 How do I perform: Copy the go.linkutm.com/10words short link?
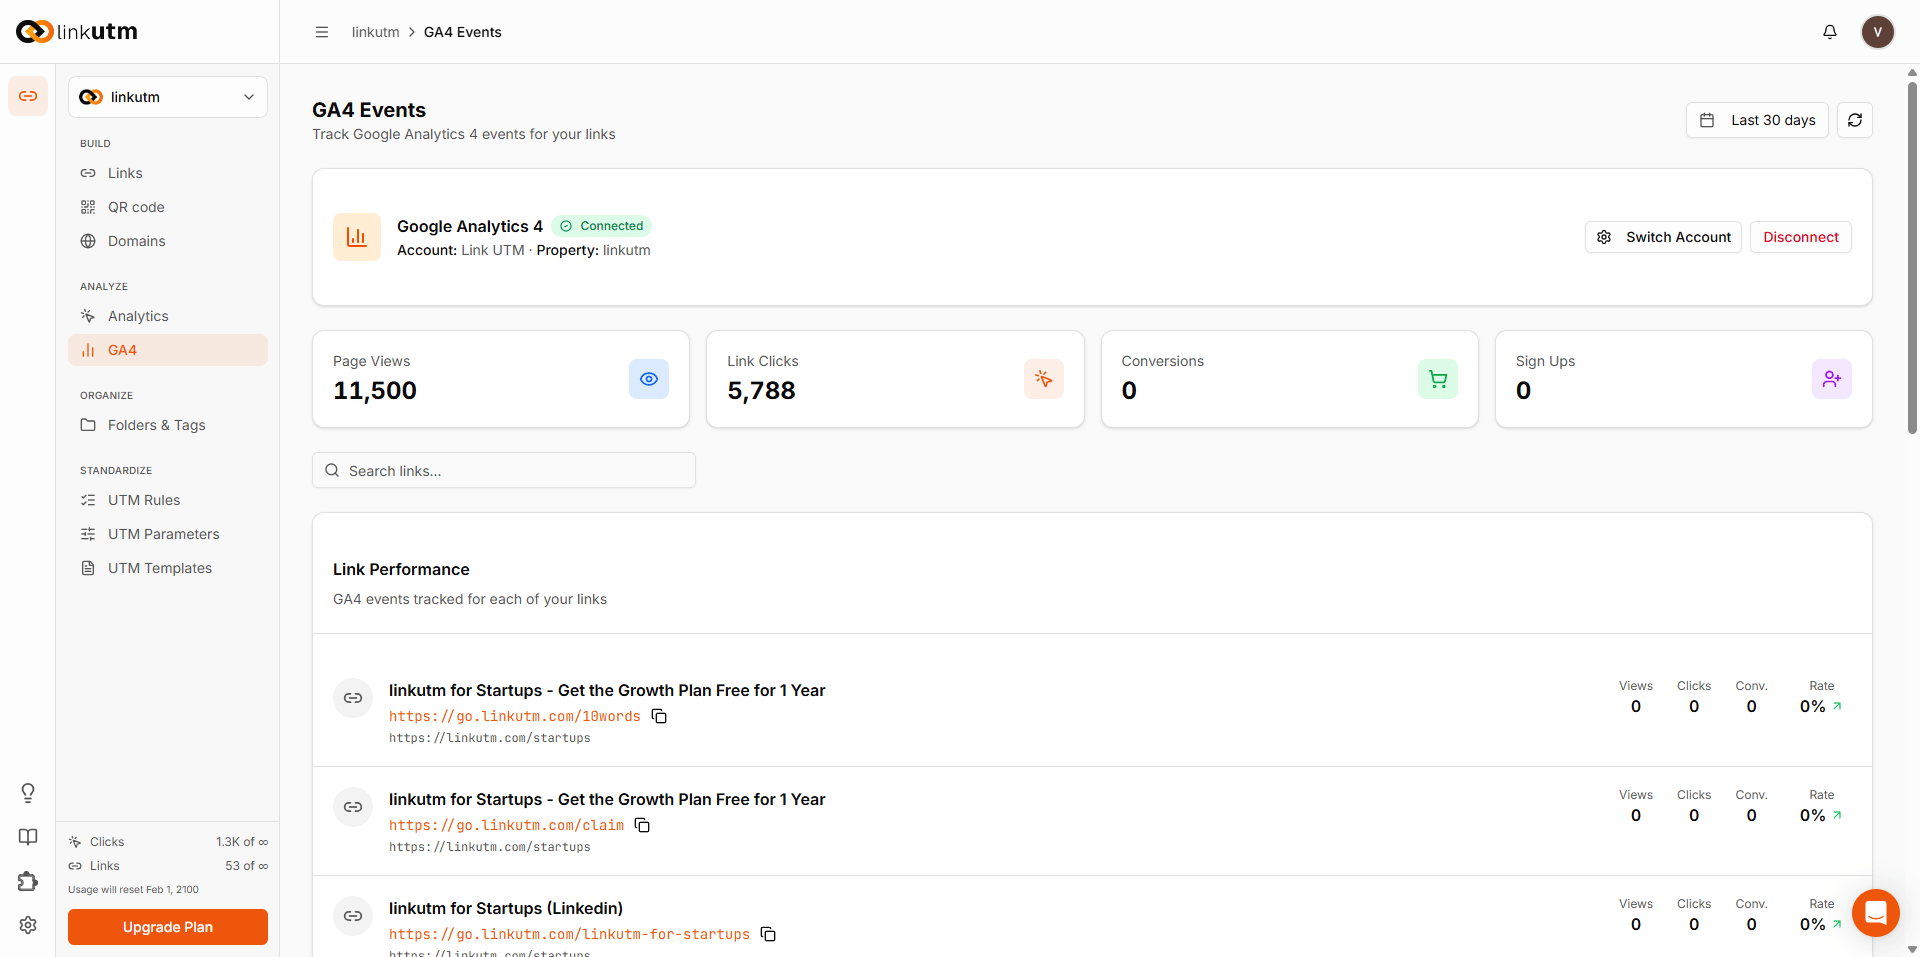659,716
